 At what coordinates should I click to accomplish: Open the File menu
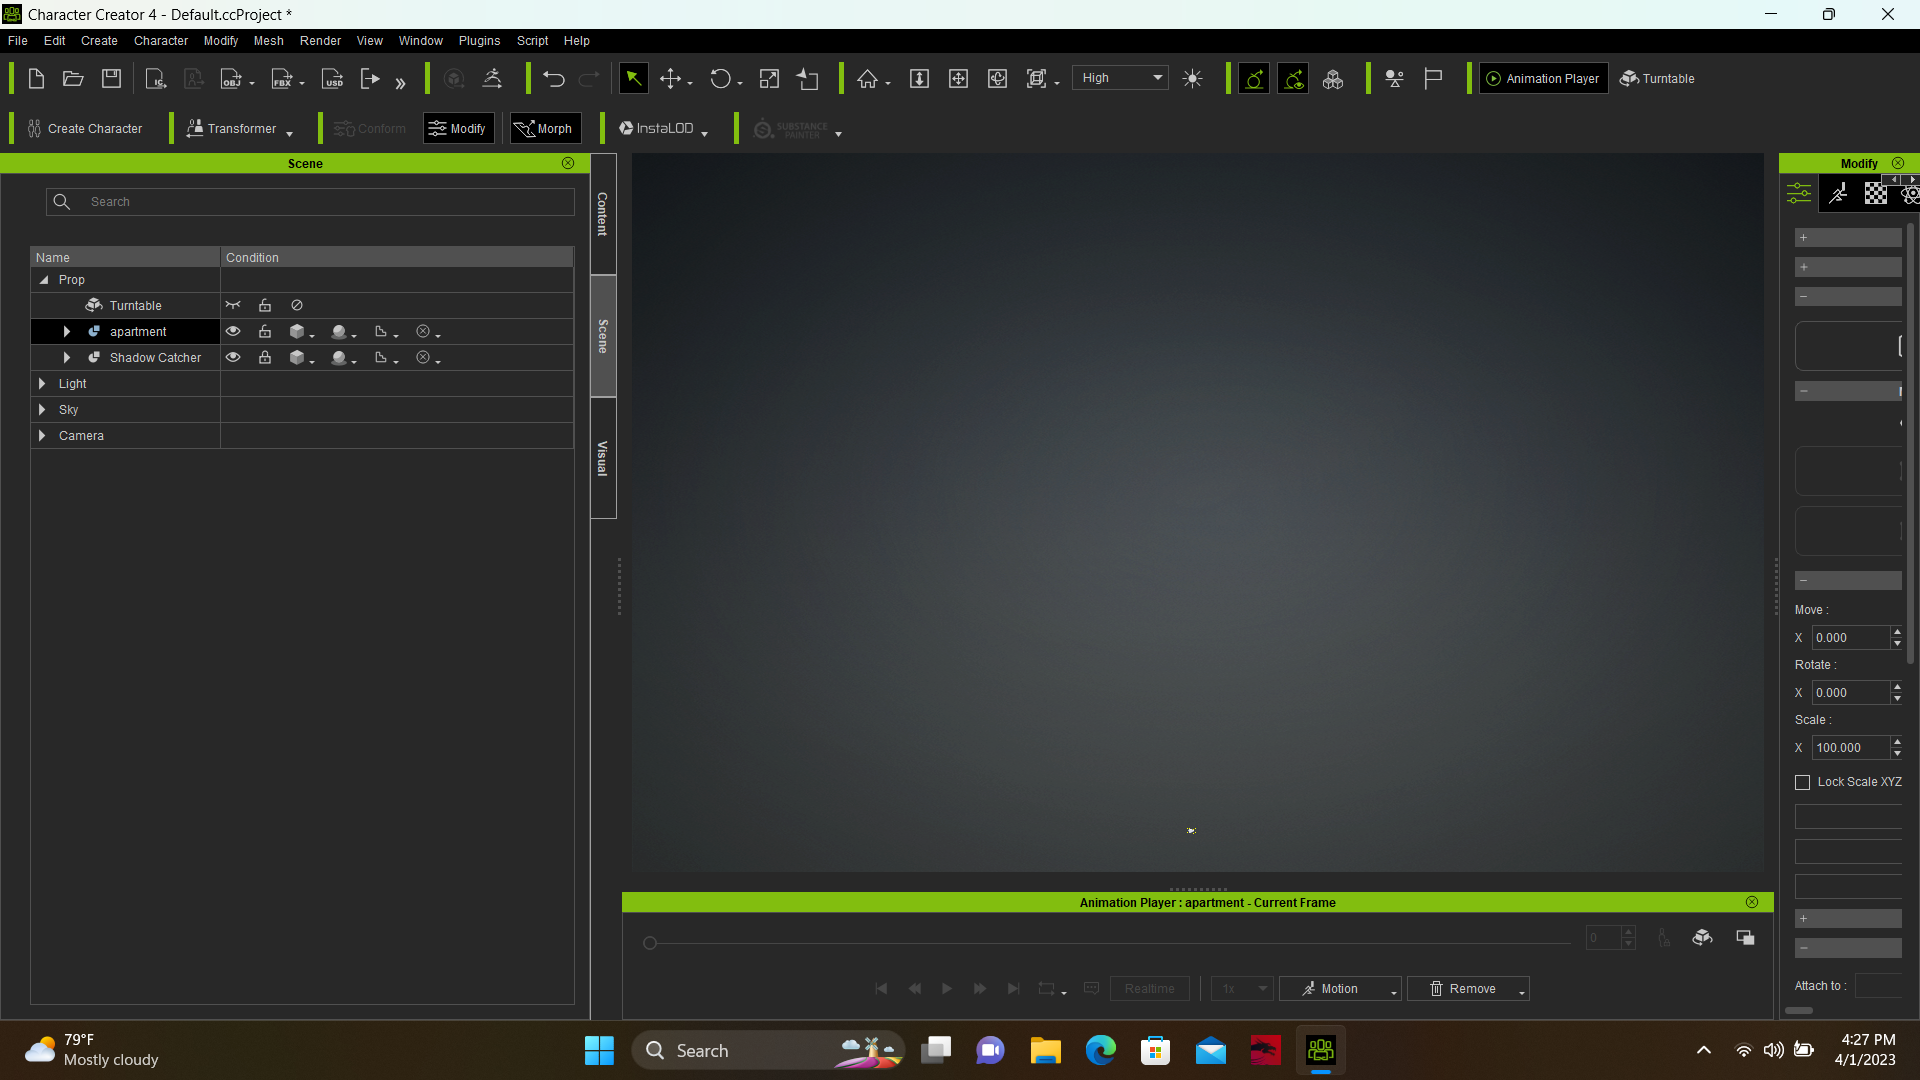[18, 41]
